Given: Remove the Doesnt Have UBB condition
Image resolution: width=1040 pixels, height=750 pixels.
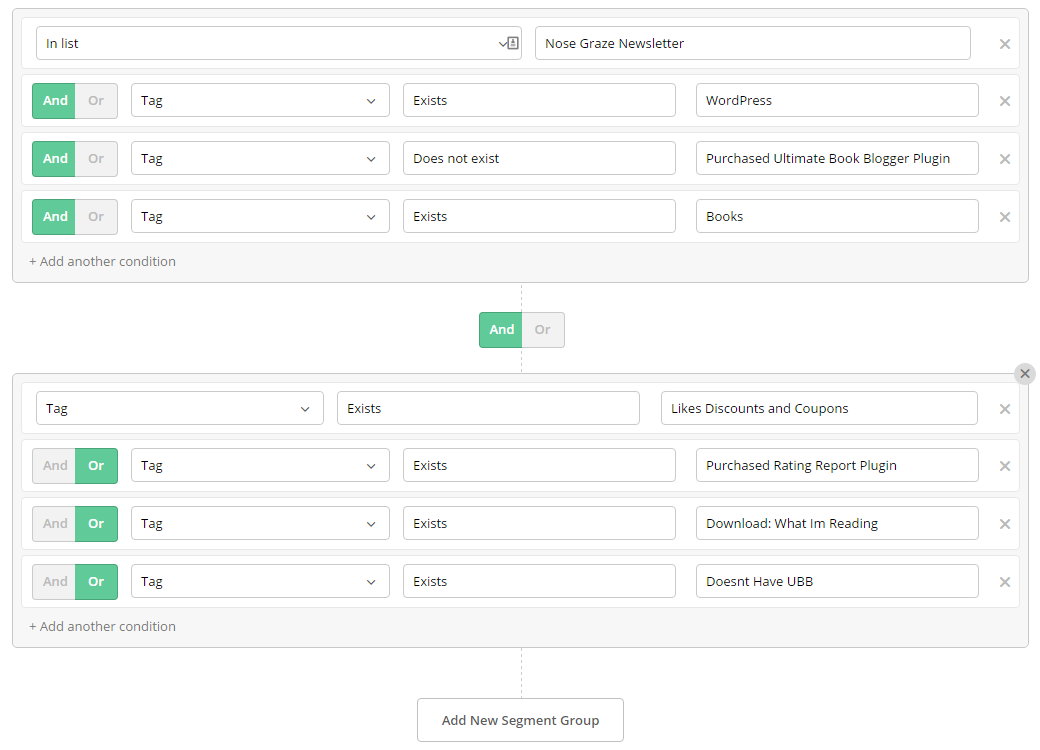Looking at the screenshot, I should point(1005,582).
